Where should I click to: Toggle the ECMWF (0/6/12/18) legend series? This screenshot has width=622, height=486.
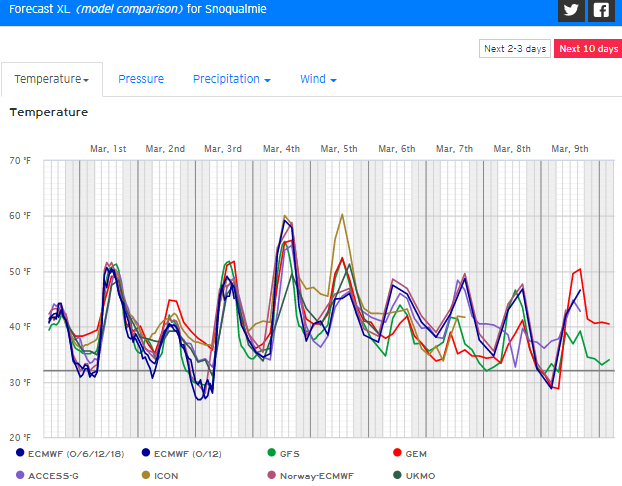(65, 453)
